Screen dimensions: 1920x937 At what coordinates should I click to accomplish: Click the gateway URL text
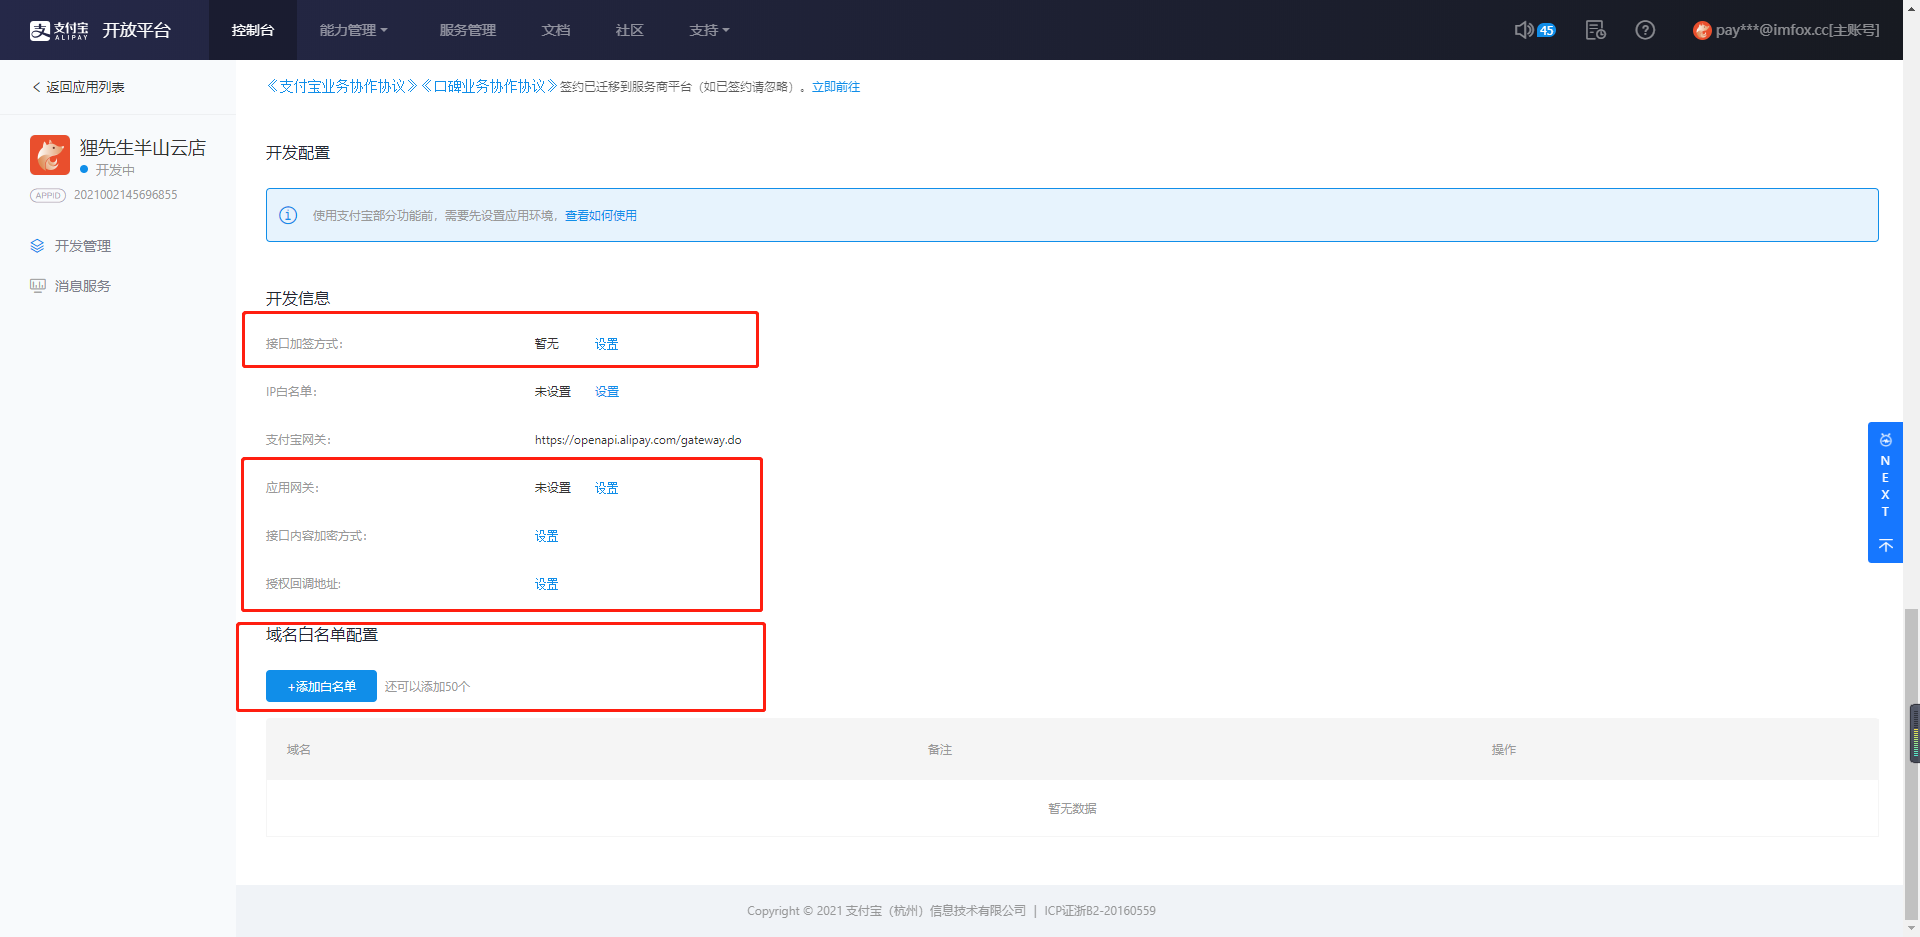pyautogui.click(x=638, y=440)
